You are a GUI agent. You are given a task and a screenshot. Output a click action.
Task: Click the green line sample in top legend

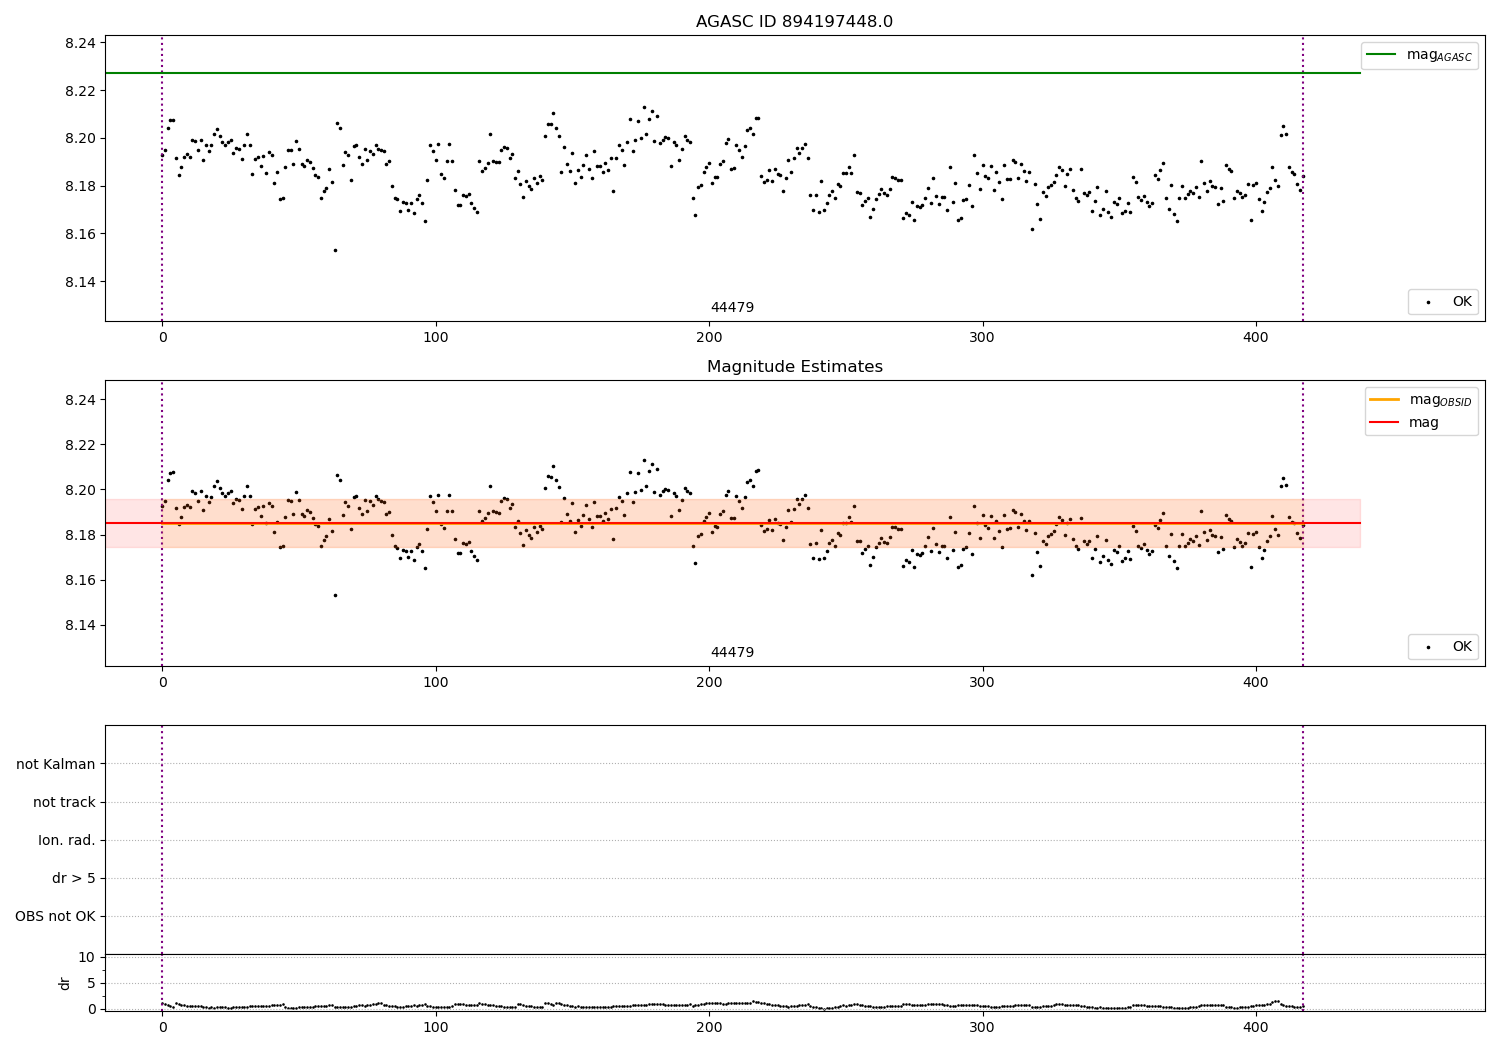click(1381, 55)
